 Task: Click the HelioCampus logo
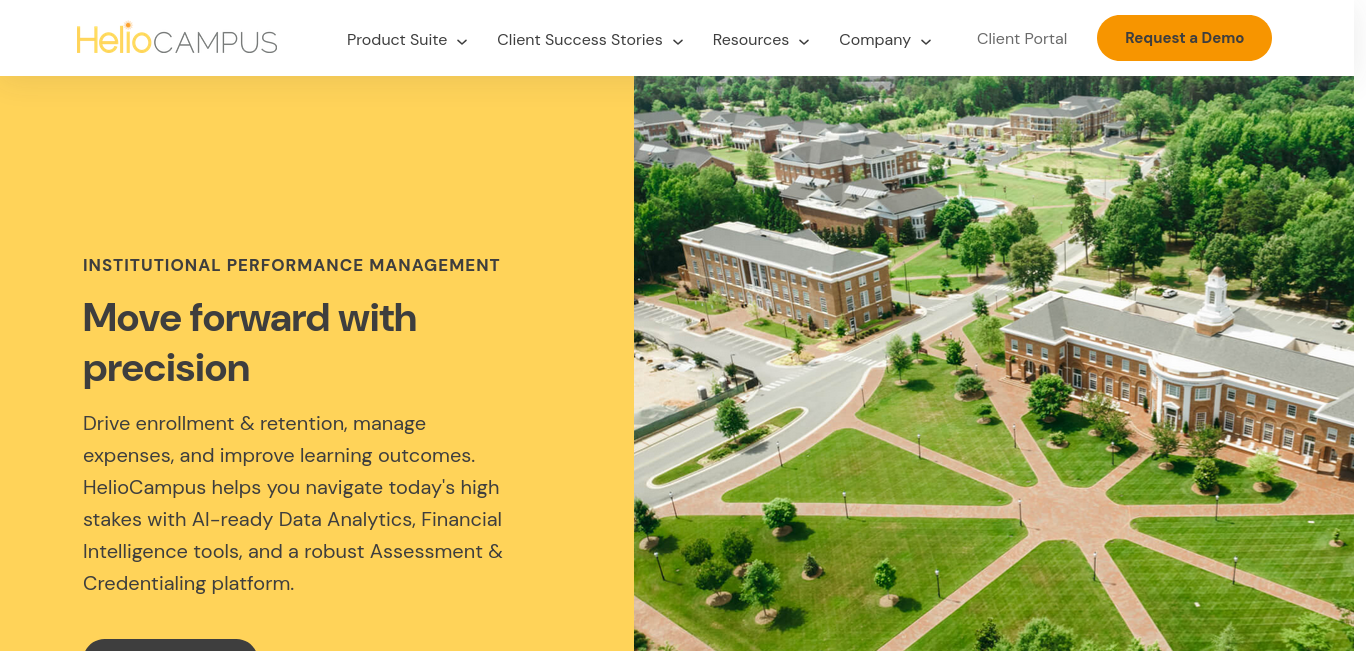pos(177,39)
